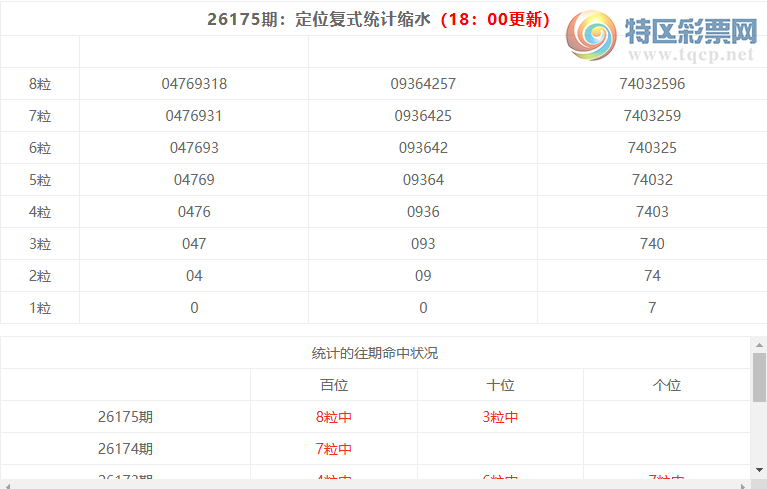Click the red '(18:00更新)' update note
The height and width of the screenshot is (489, 767).
(x=495, y=20)
